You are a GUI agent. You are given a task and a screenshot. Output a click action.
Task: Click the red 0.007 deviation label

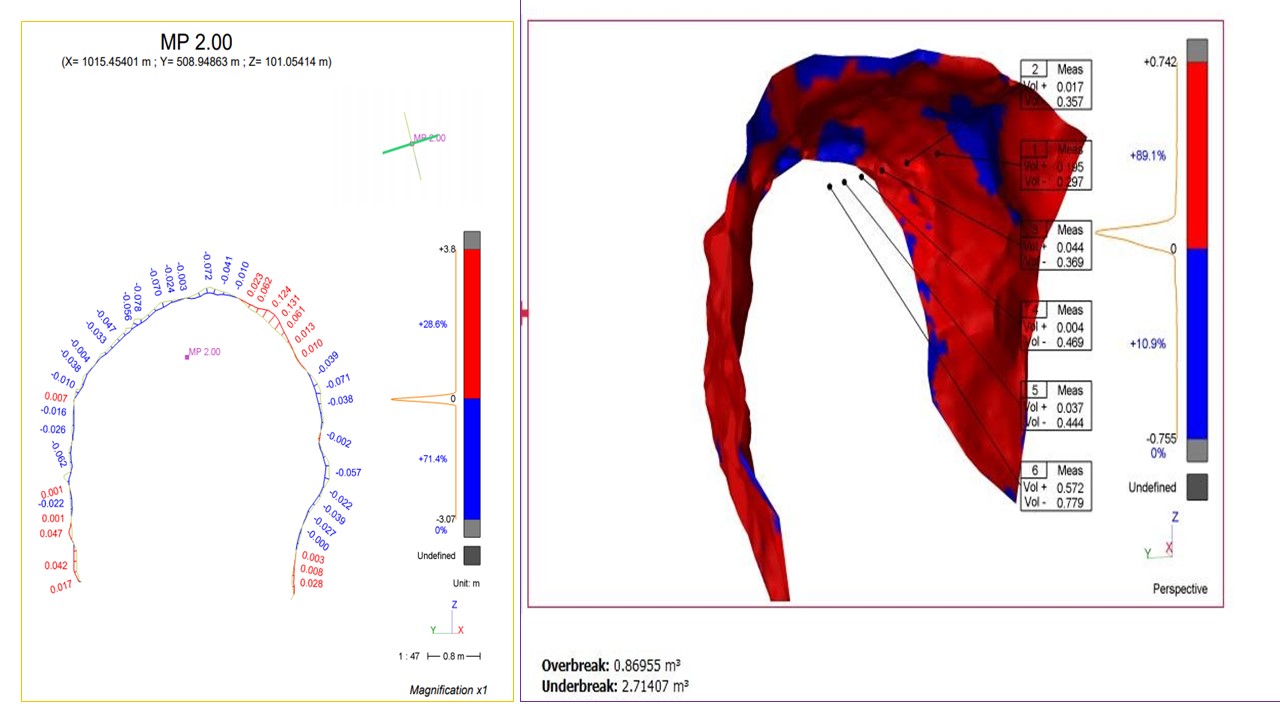(x=57, y=398)
